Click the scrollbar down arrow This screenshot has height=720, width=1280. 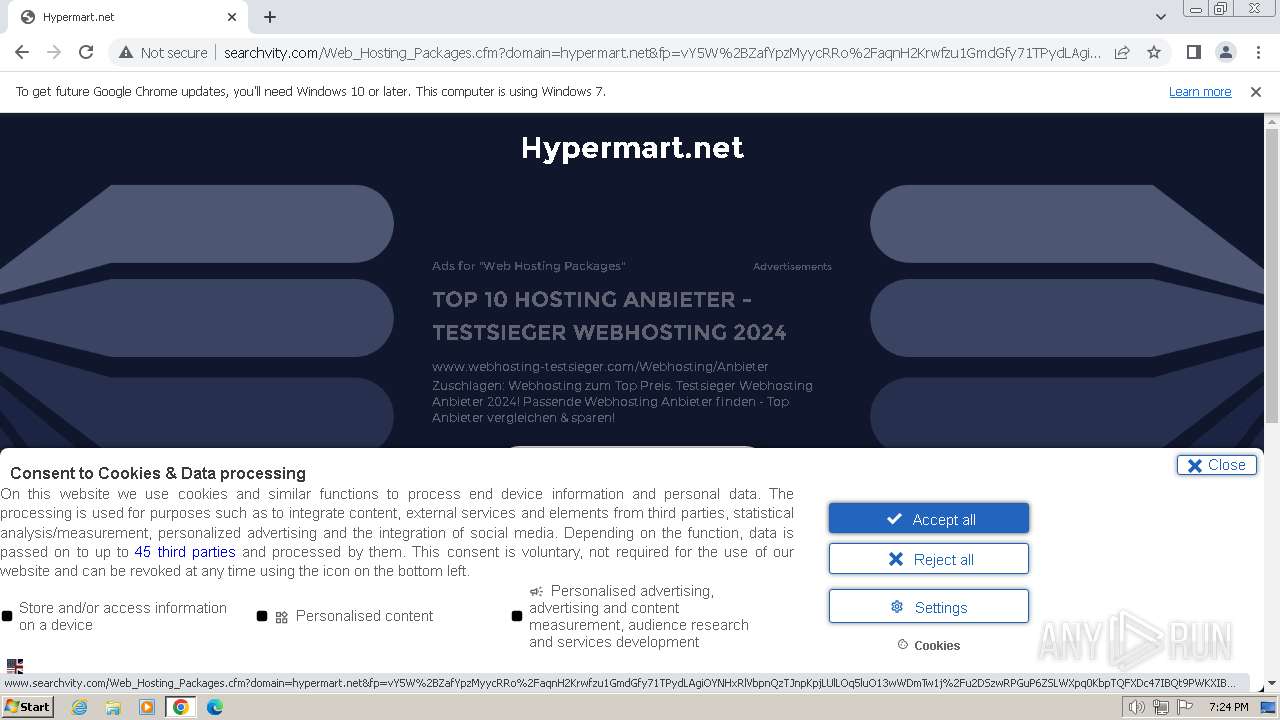click(x=1272, y=684)
